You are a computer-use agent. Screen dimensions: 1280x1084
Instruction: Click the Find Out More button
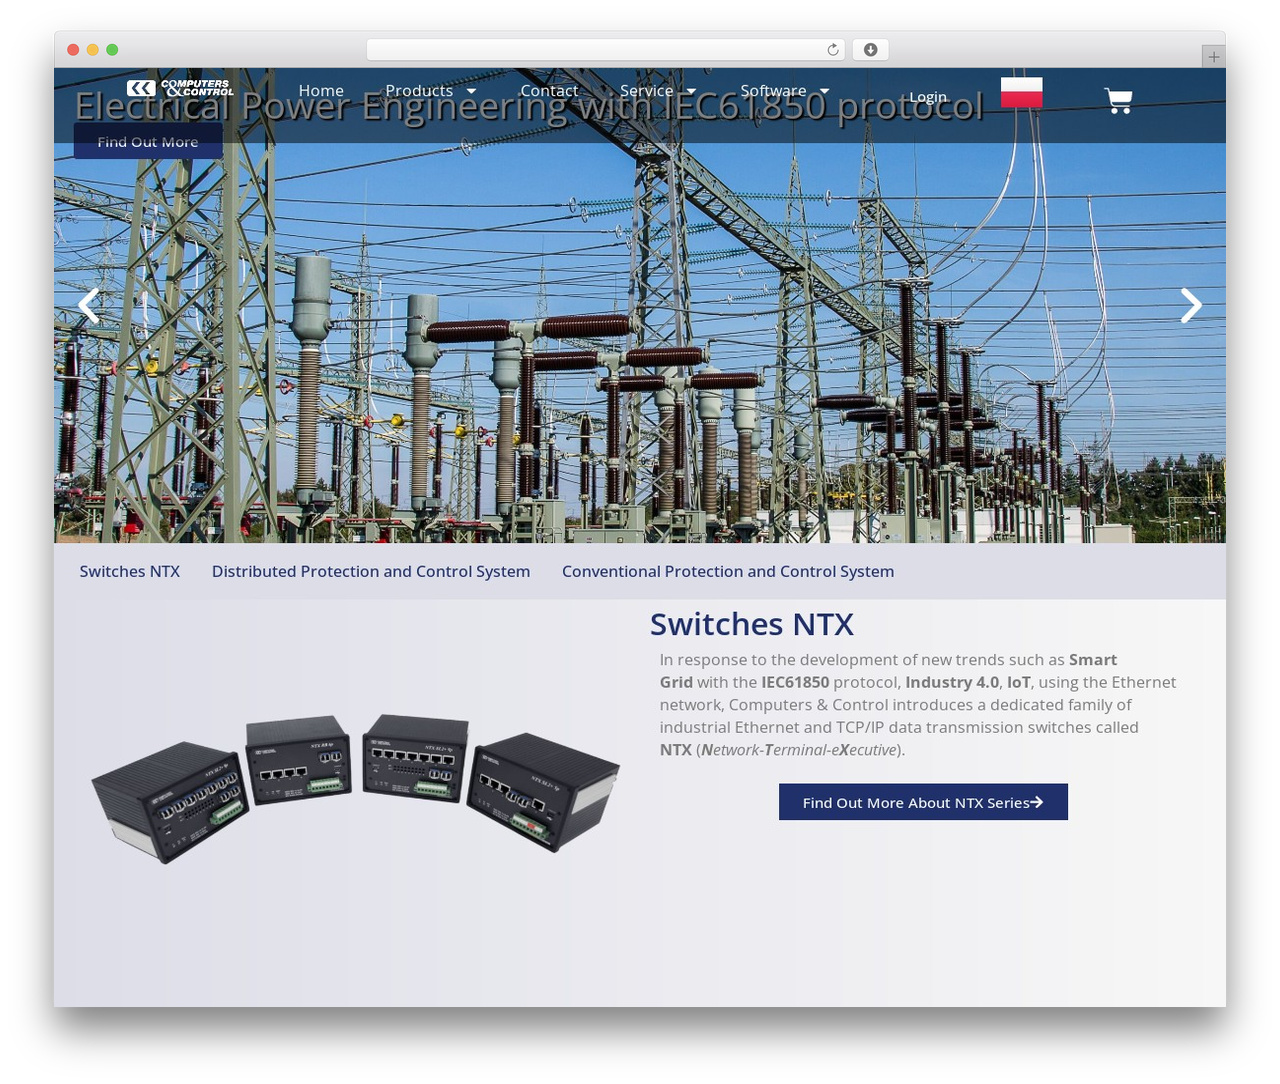148,141
